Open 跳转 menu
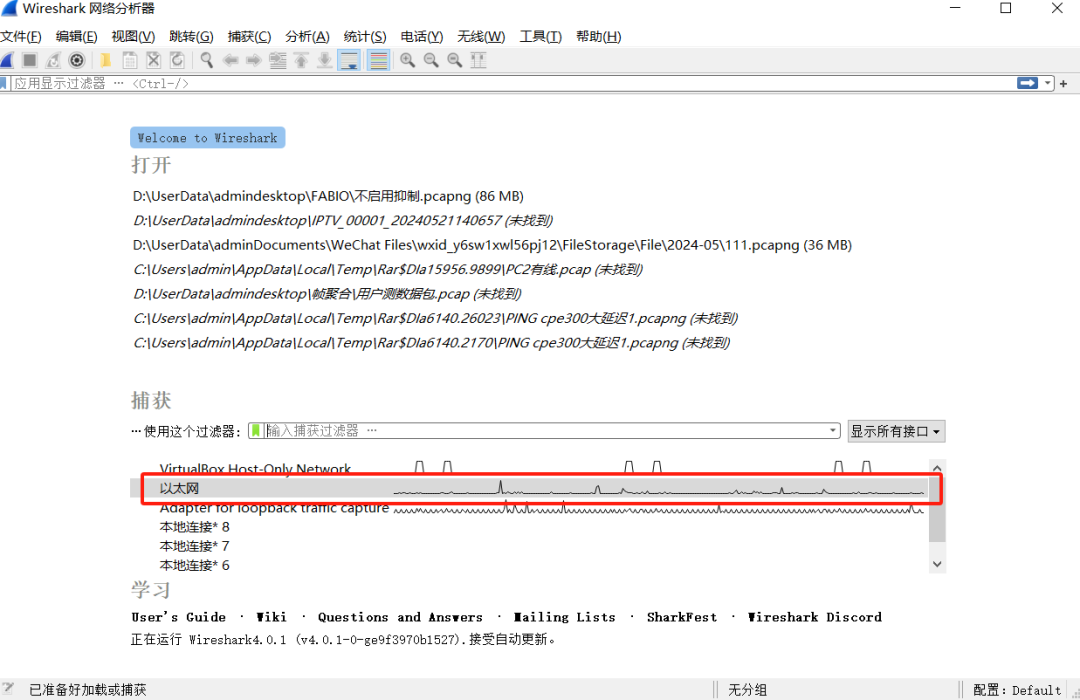 (x=191, y=37)
